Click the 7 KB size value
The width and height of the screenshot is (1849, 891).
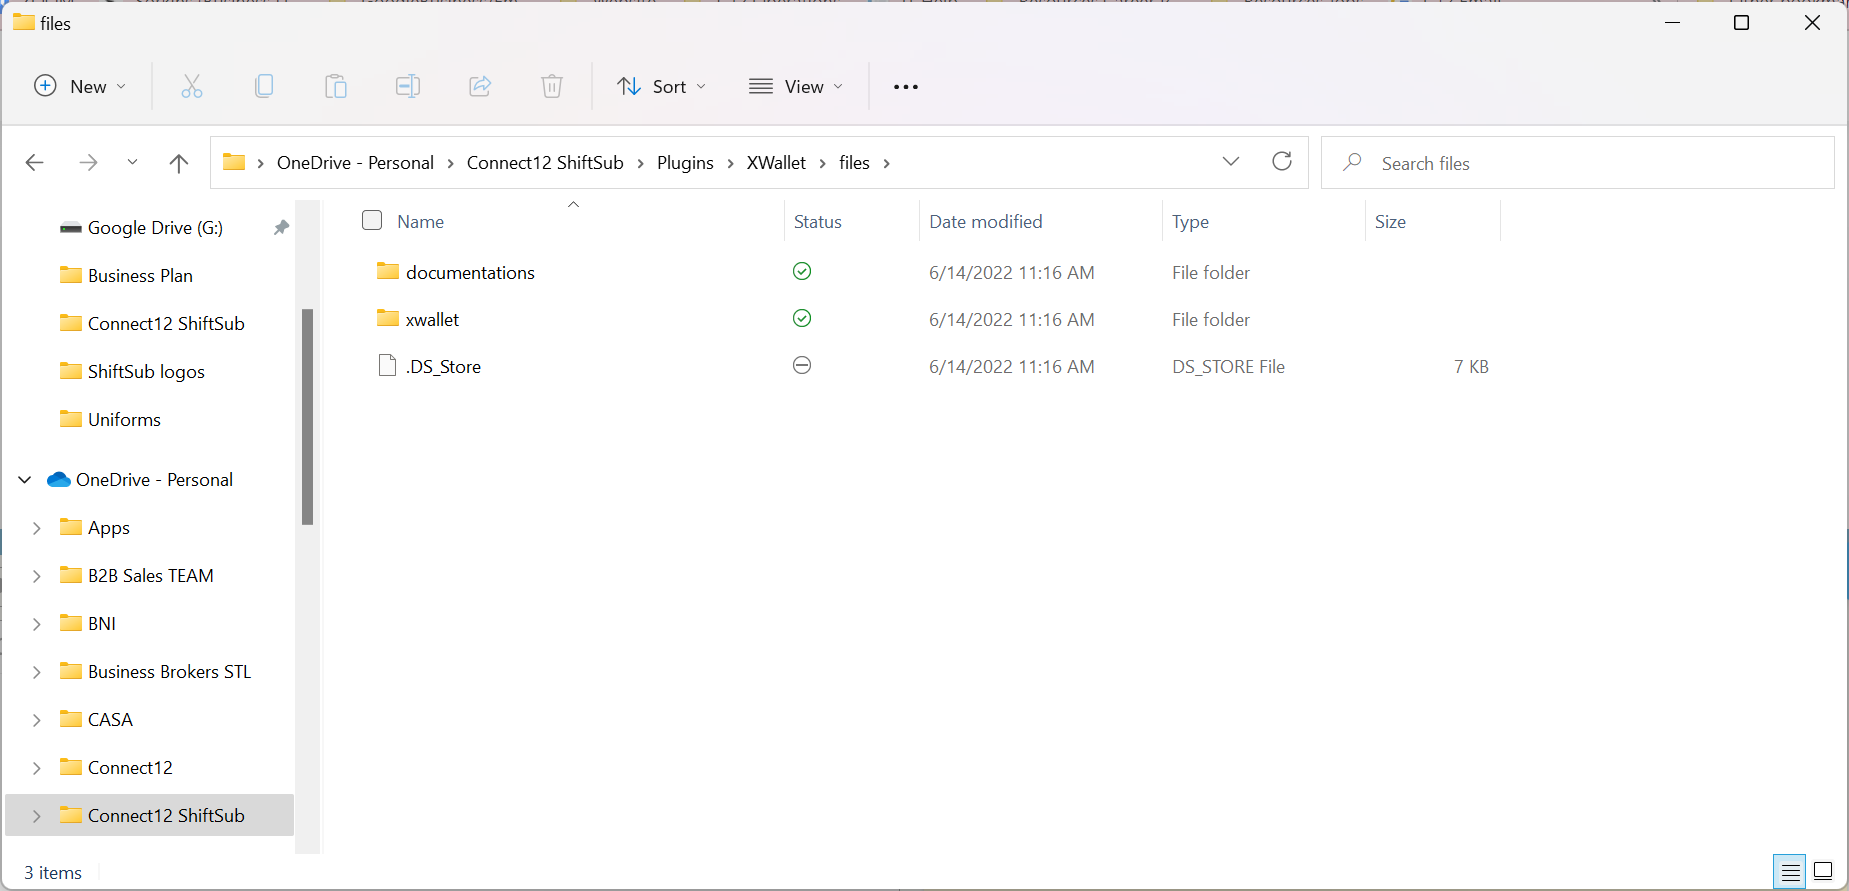click(x=1471, y=367)
